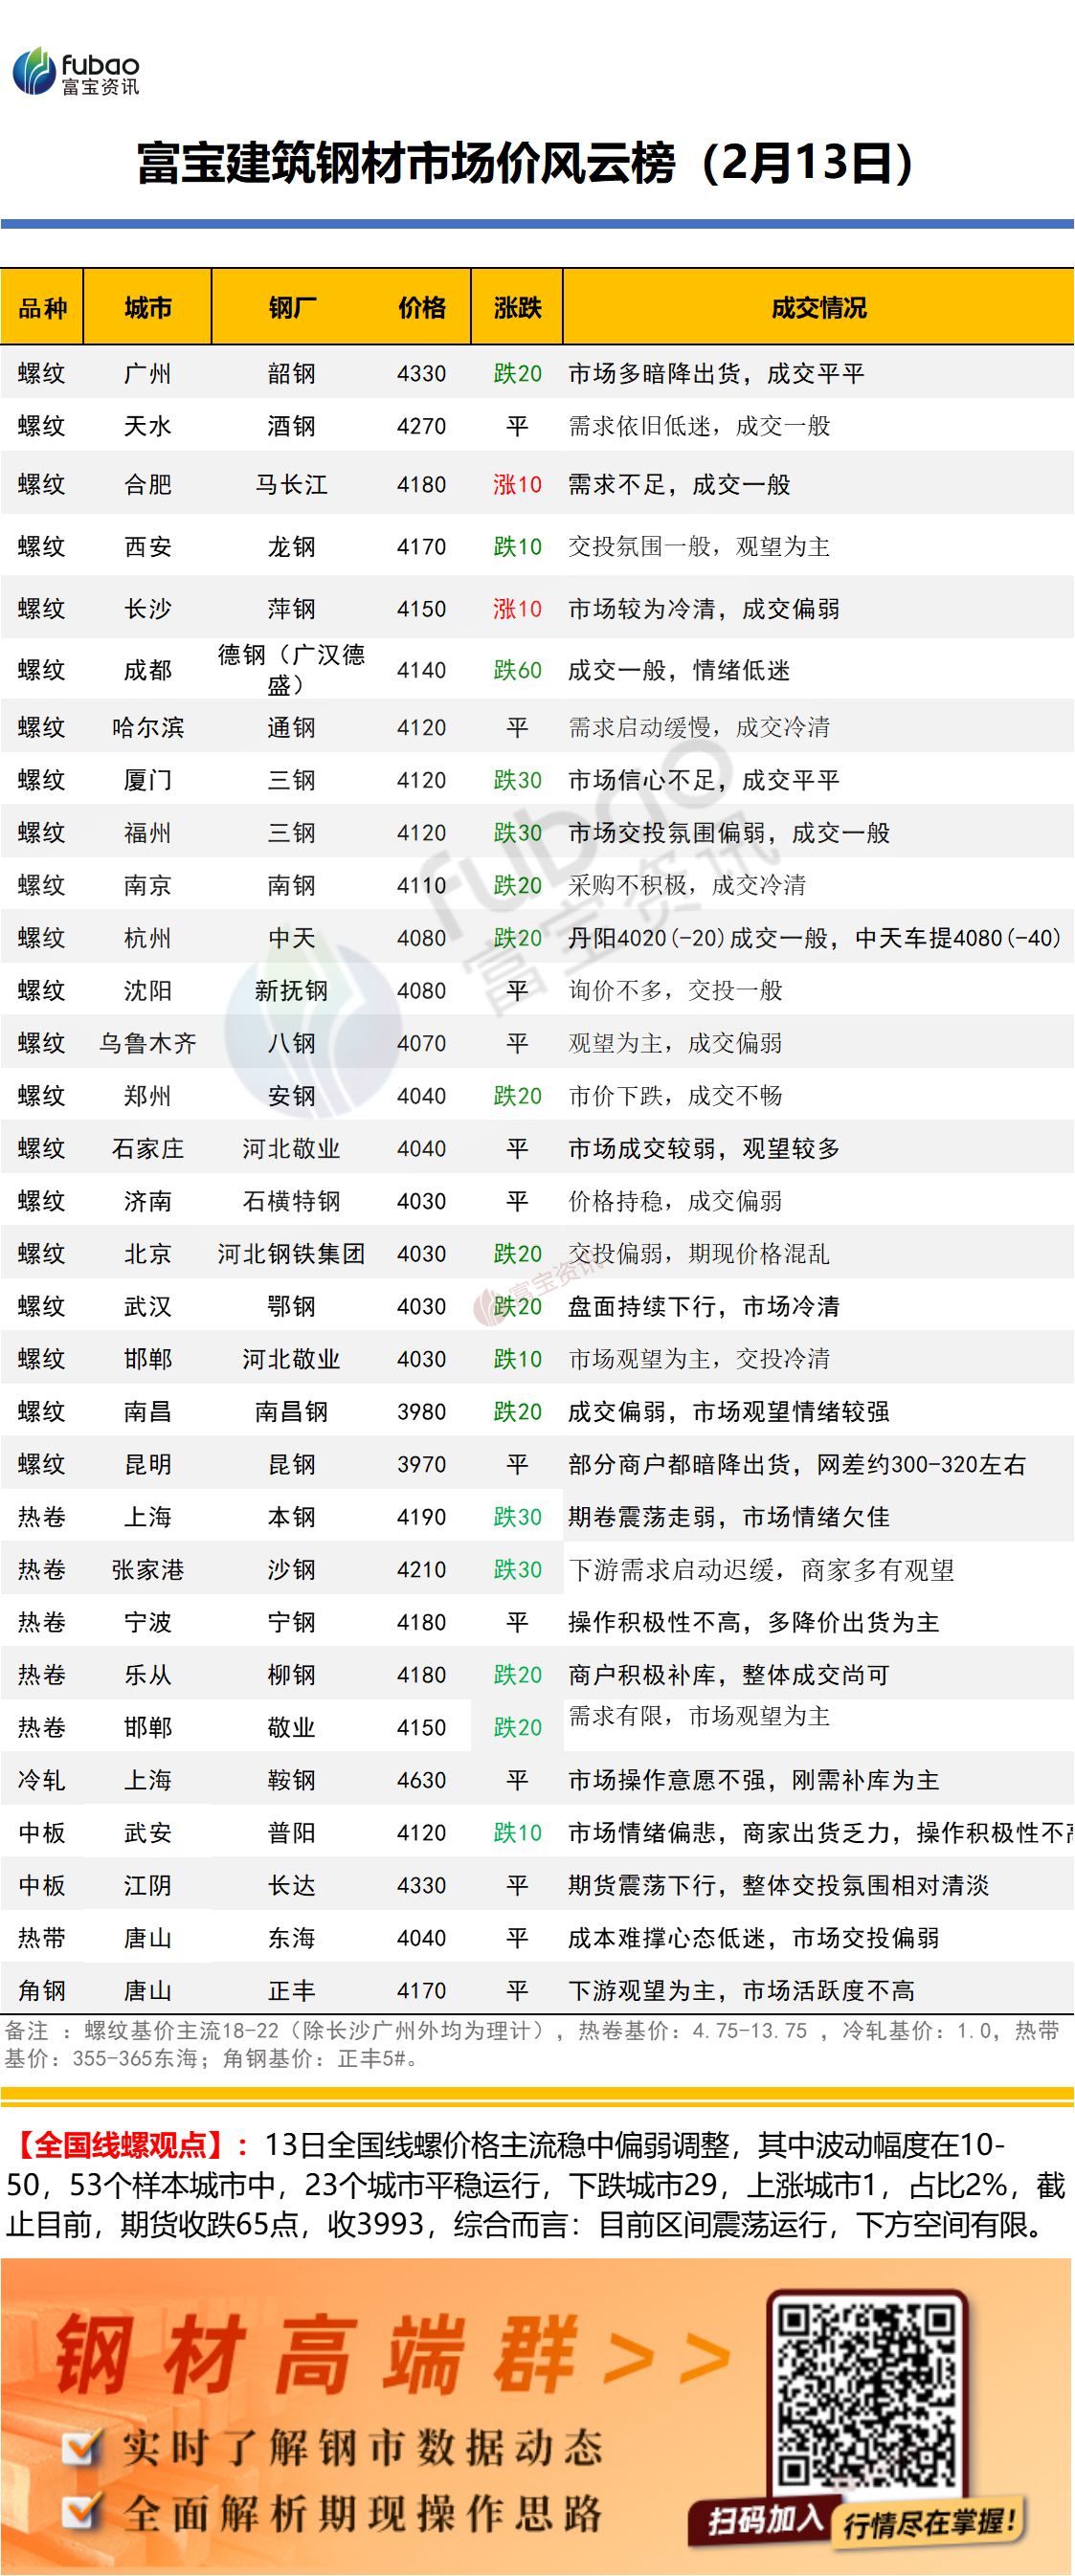The height and width of the screenshot is (2576, 1075).
Task: Click the 冷轧 product cell
Action: [42, 1780]
